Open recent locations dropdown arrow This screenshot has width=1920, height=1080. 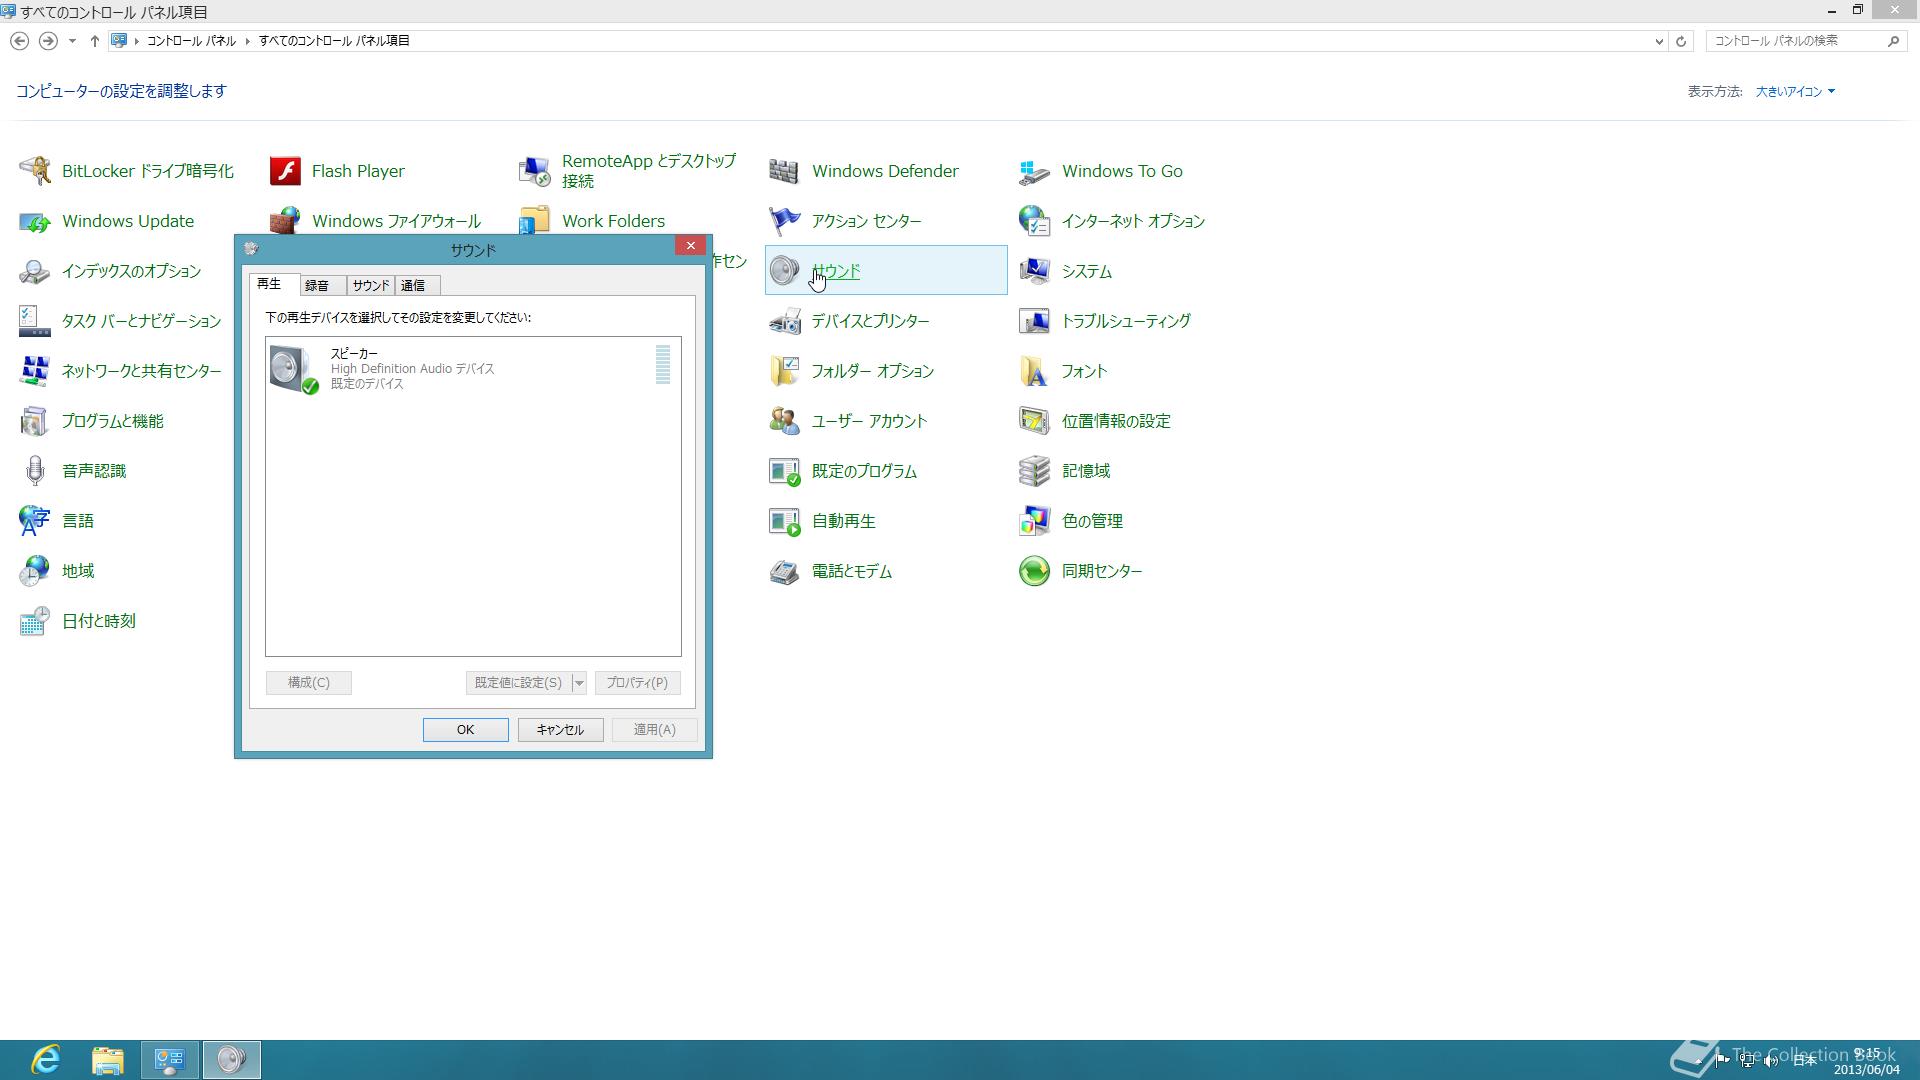[x=72, y=41]
